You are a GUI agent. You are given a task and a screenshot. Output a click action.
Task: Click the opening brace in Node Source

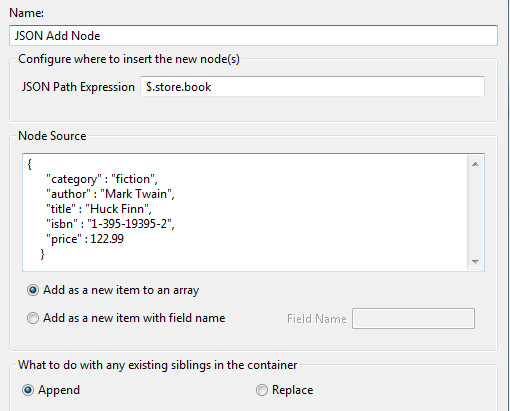(x=30, y=164)
